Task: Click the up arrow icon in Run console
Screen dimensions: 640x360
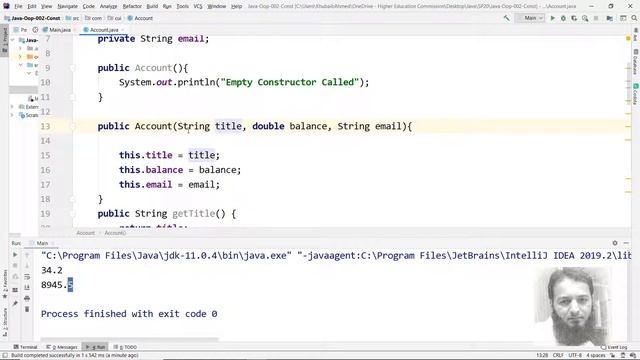Action: (27, 255)
